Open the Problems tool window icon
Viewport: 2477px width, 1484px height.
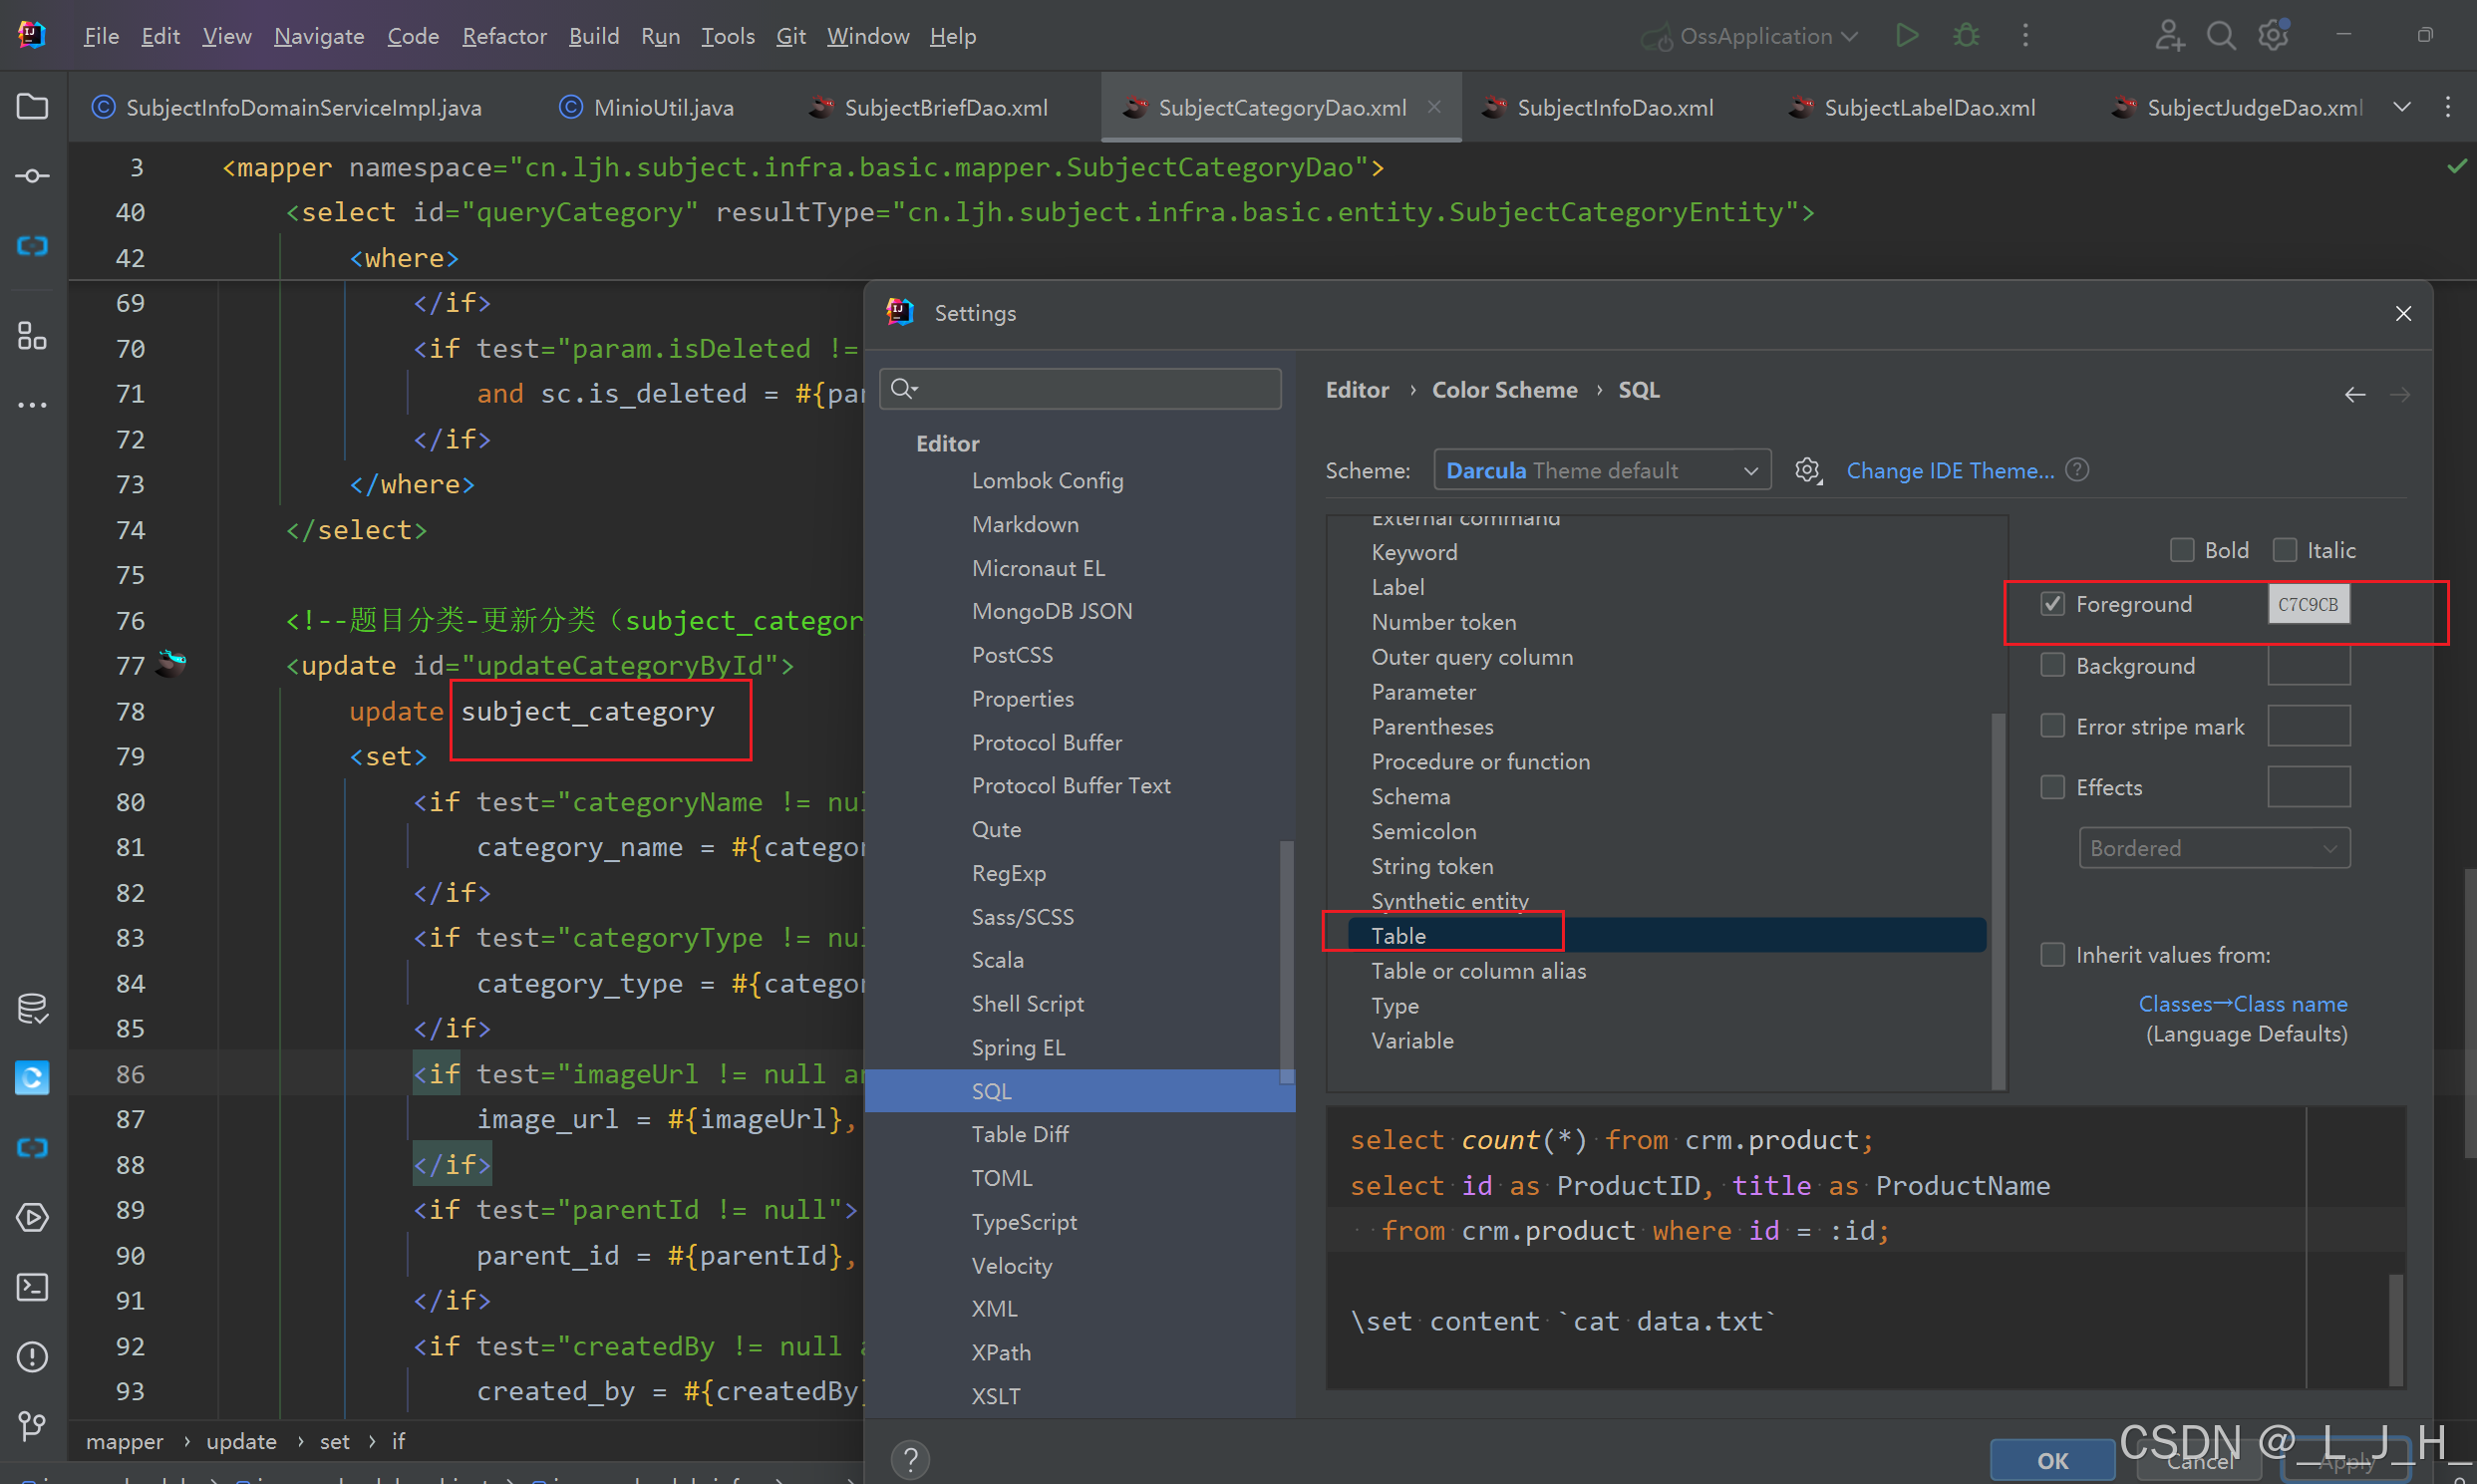click(32, 1357)
